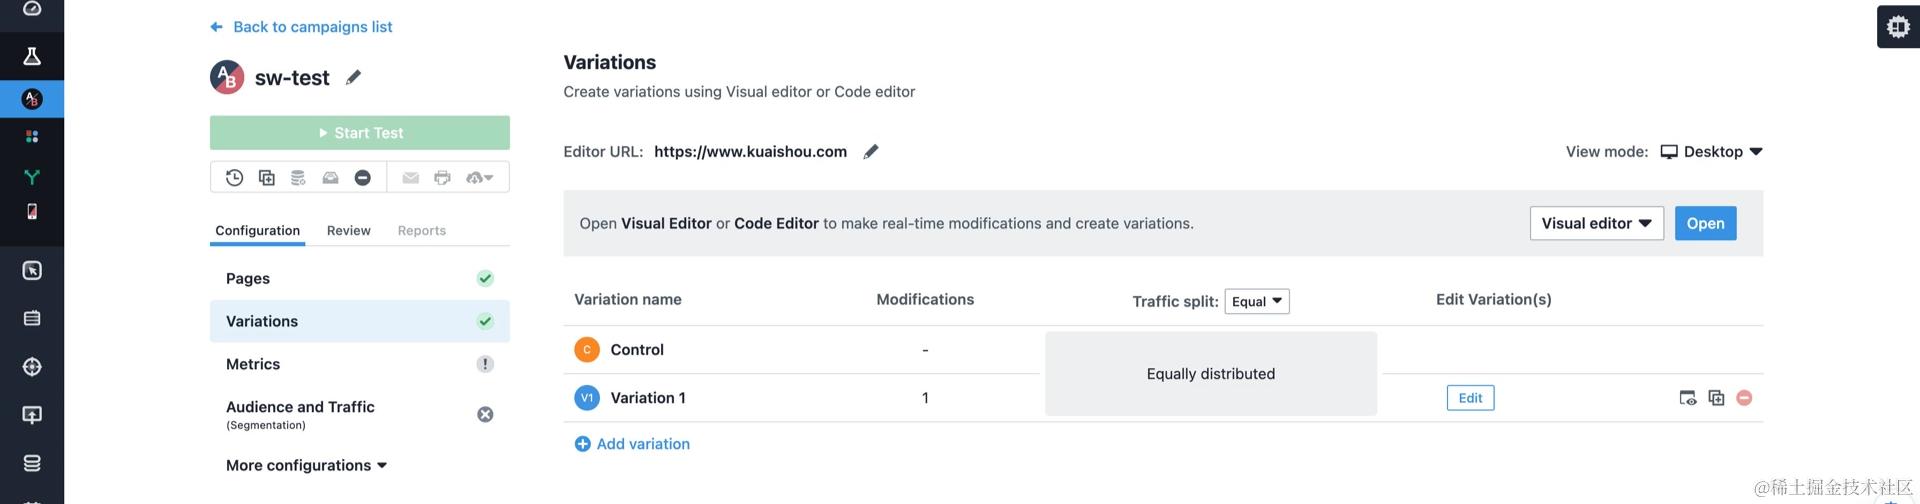Click the blue Open button

click(x=1705, y=223)
